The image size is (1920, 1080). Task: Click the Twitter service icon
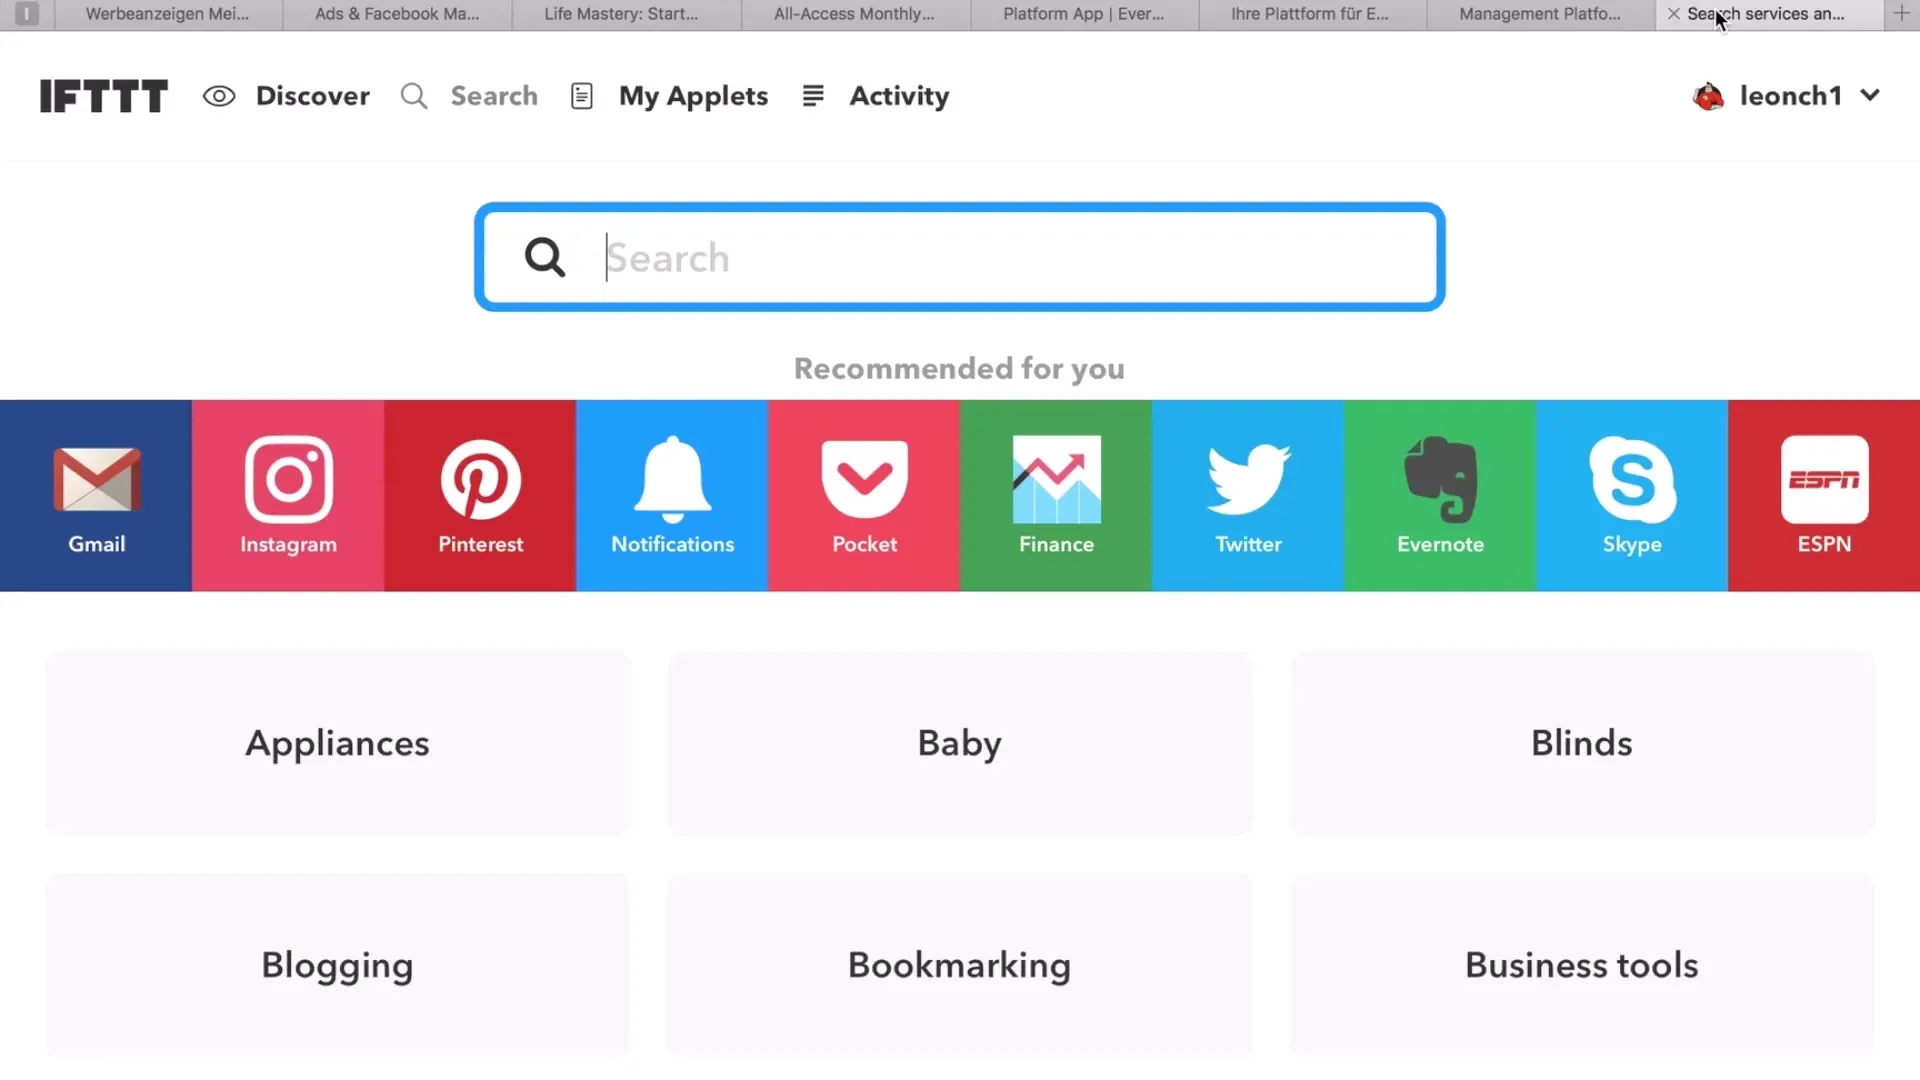pos(1249,495)
